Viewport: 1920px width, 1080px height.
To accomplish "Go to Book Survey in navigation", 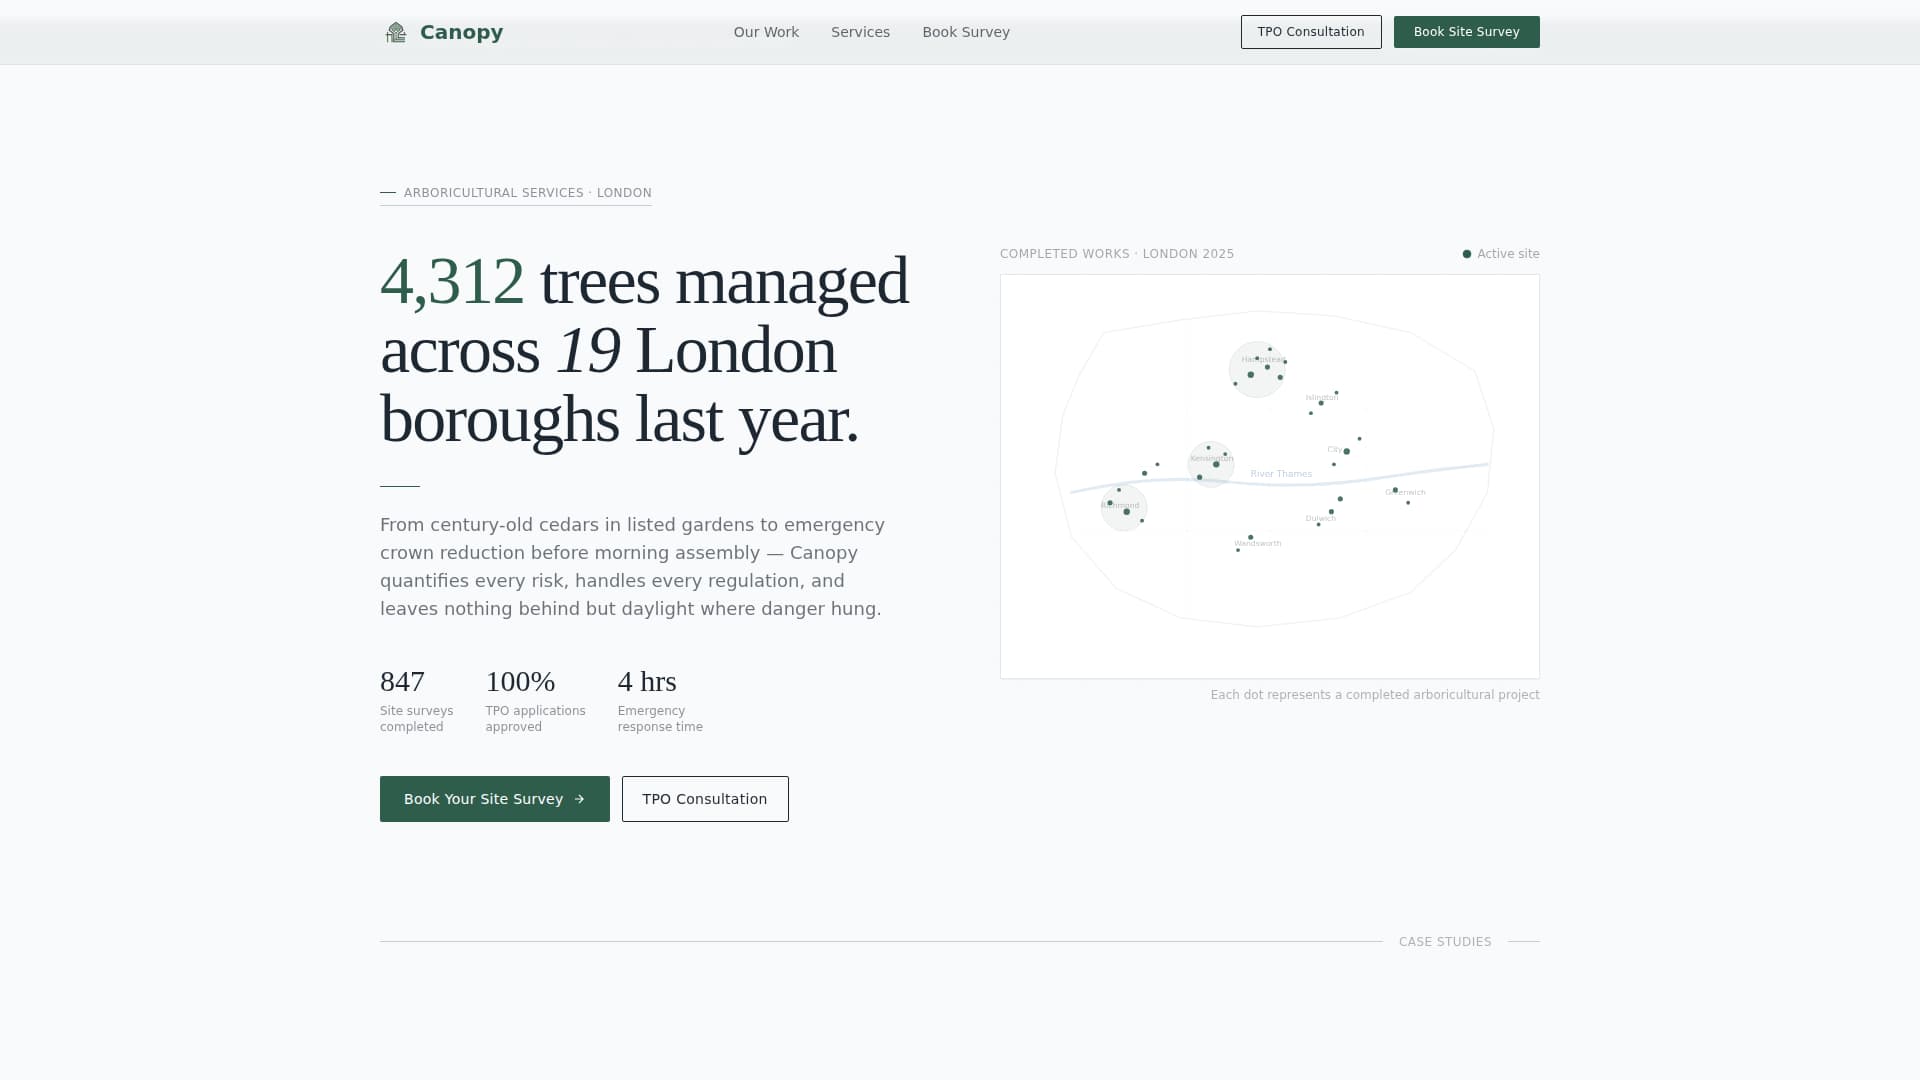I will 966,32.
